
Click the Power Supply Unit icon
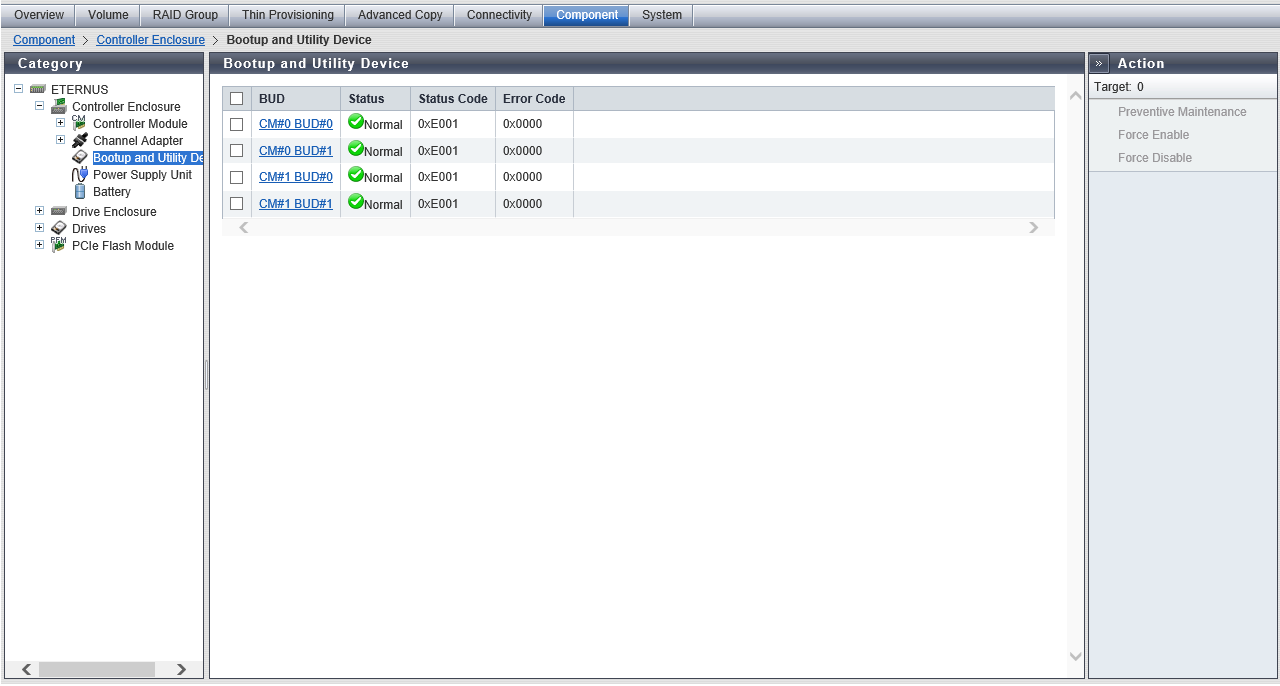click(x=80, y=174)
